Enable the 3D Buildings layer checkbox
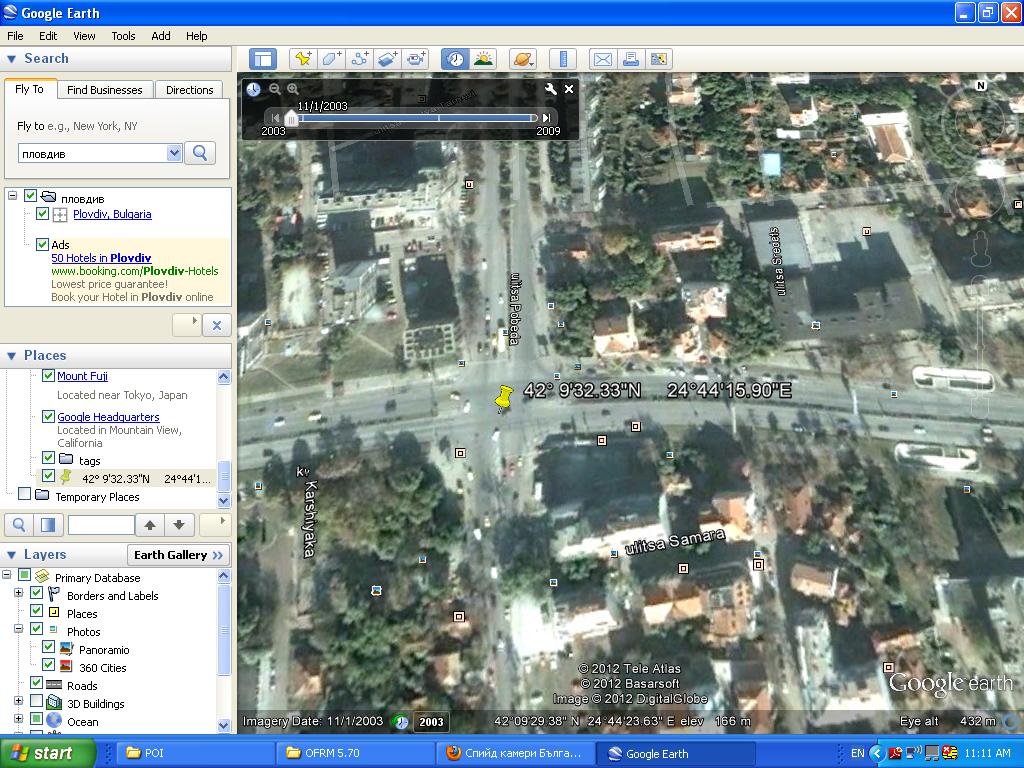This screenshot has height=768, width=1024. pyautogui.click(x=37, y=703)
